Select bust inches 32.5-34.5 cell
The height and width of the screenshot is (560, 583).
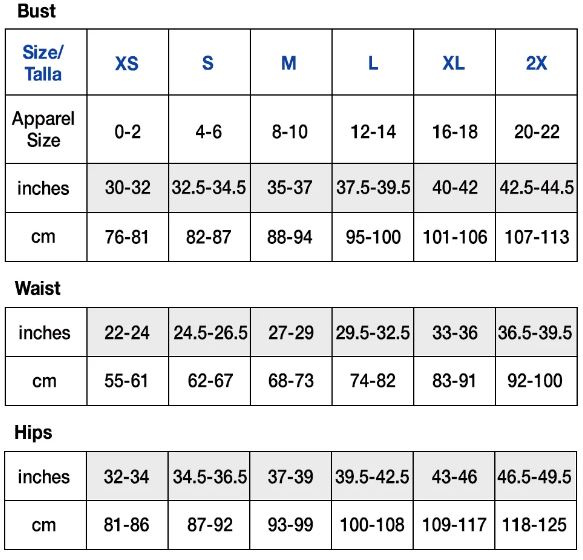209,188
